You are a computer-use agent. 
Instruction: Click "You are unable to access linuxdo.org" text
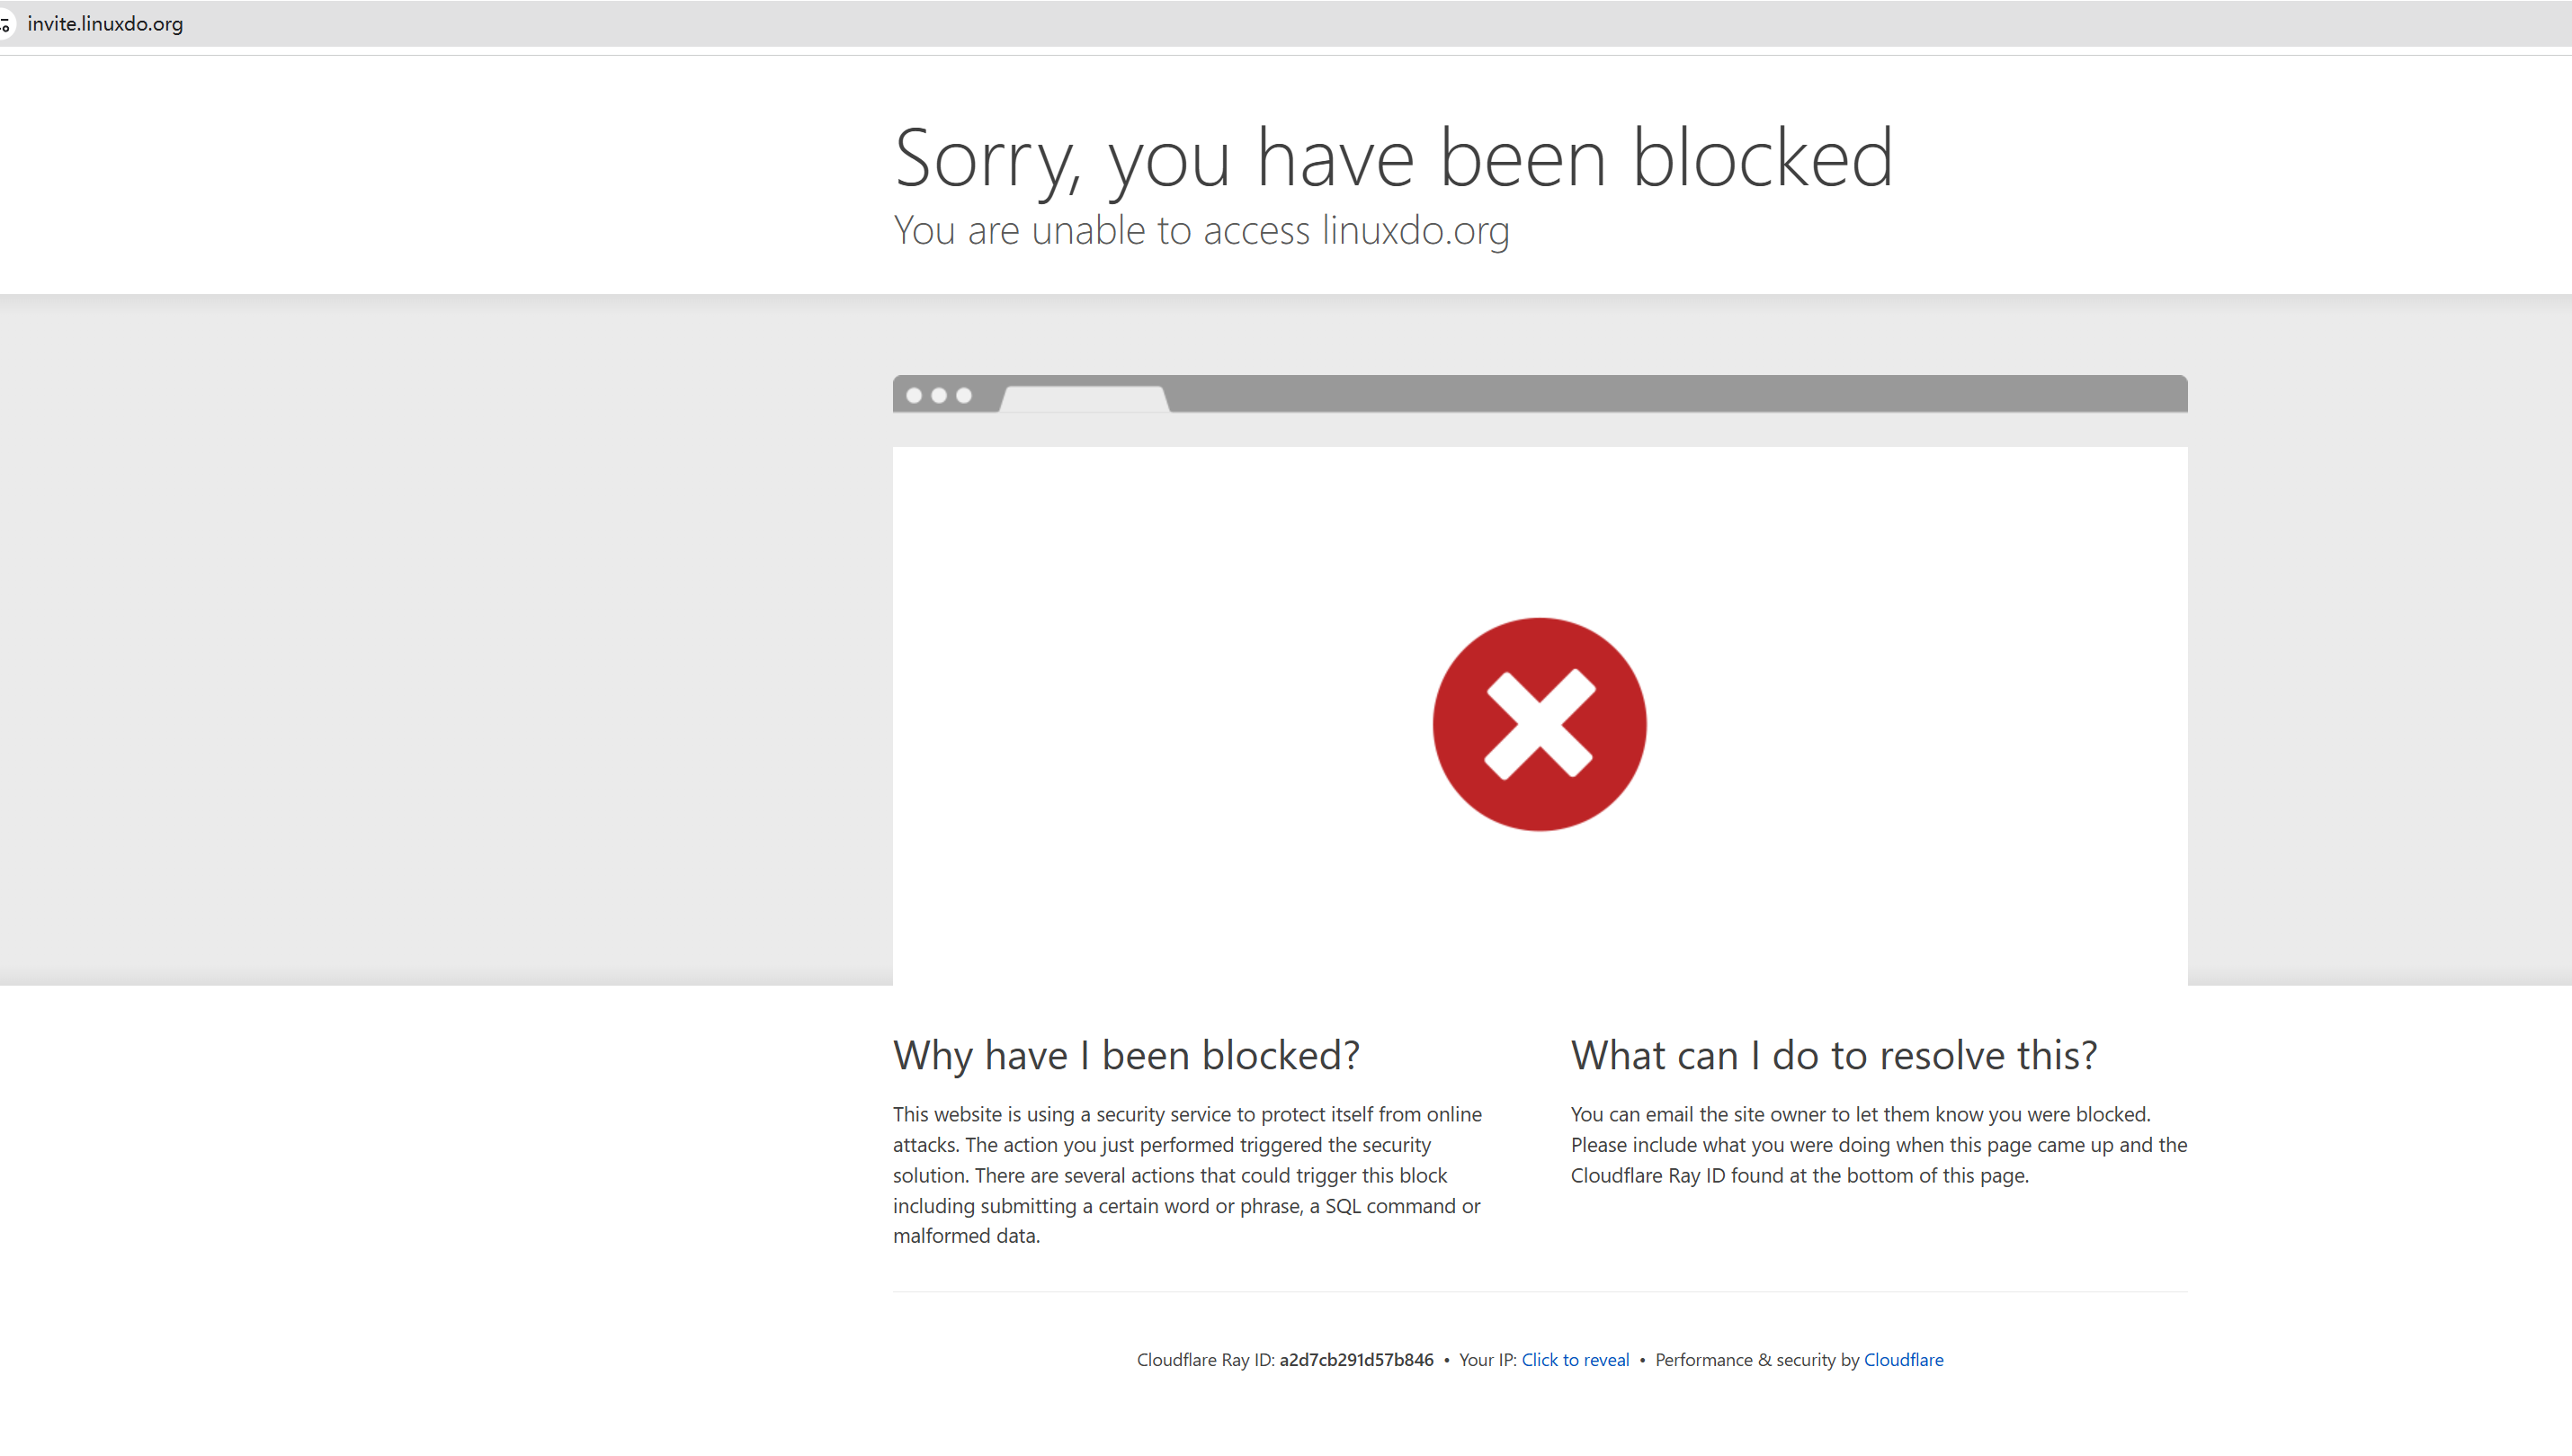[x=1201, y=230]
